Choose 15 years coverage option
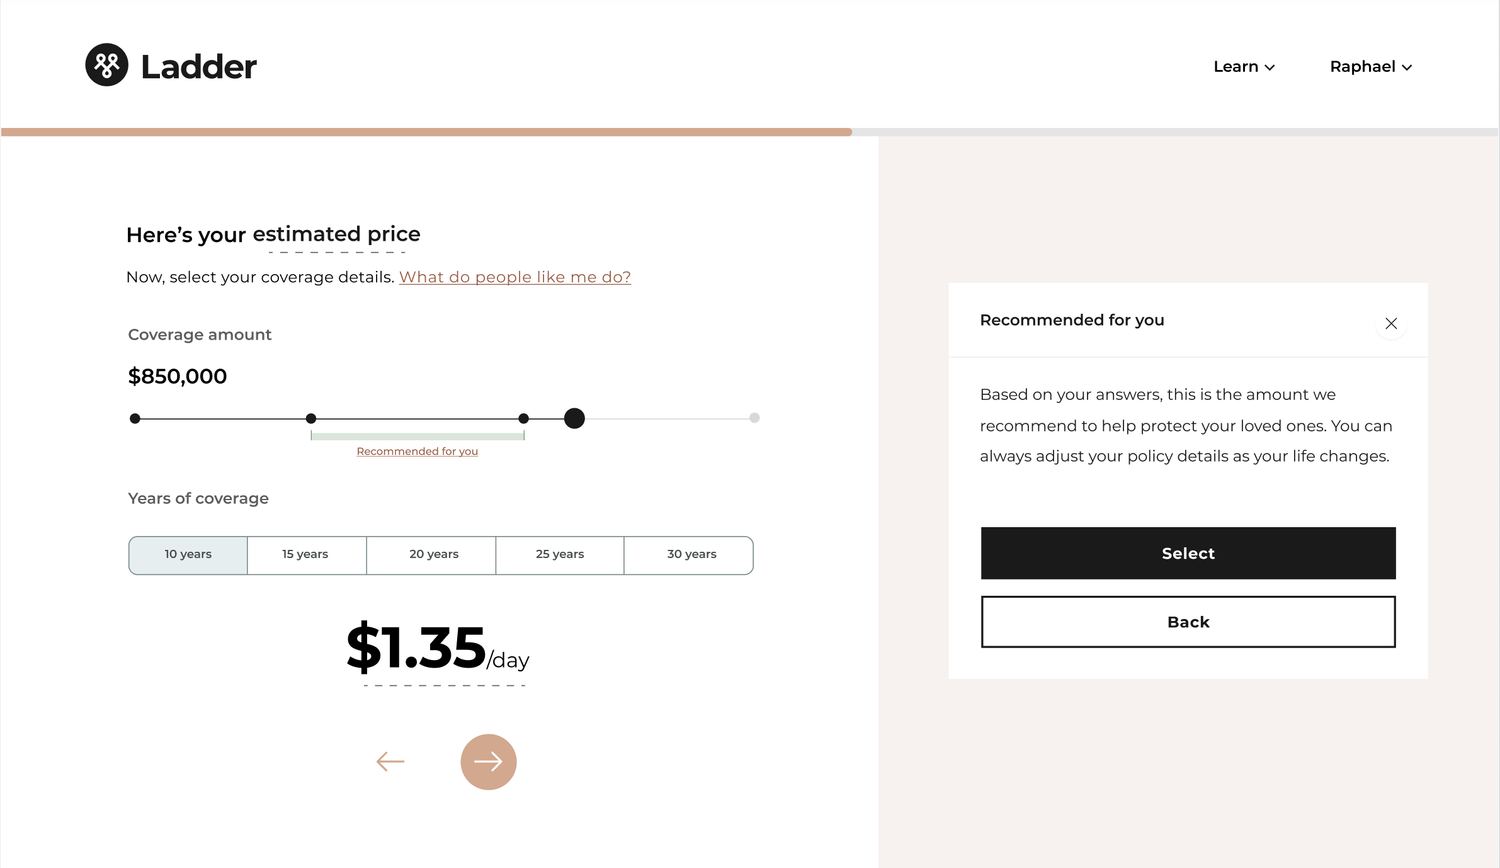 pyautogui.click(x=306, y=555)
